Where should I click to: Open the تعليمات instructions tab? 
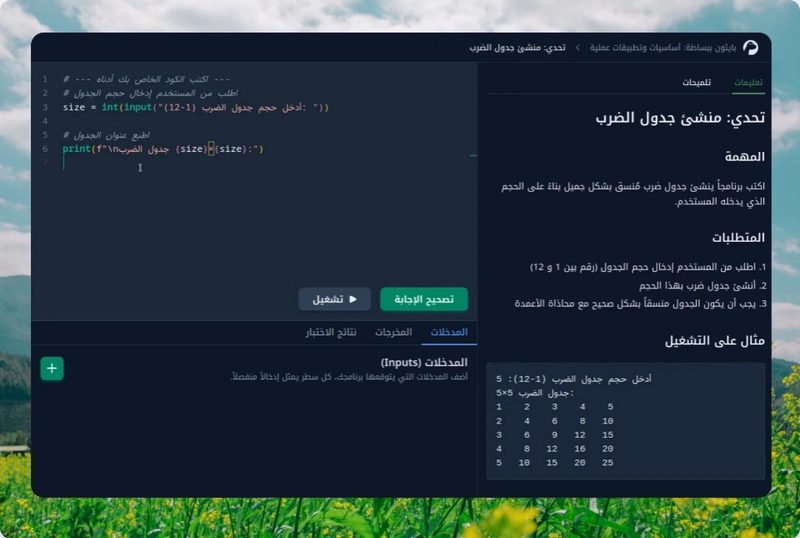pos(748,82)
